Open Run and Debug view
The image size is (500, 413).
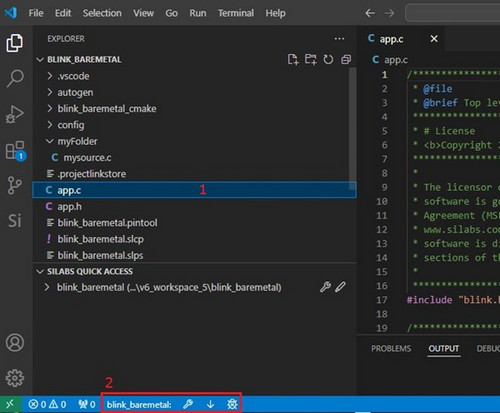click(x=15, y=114)
